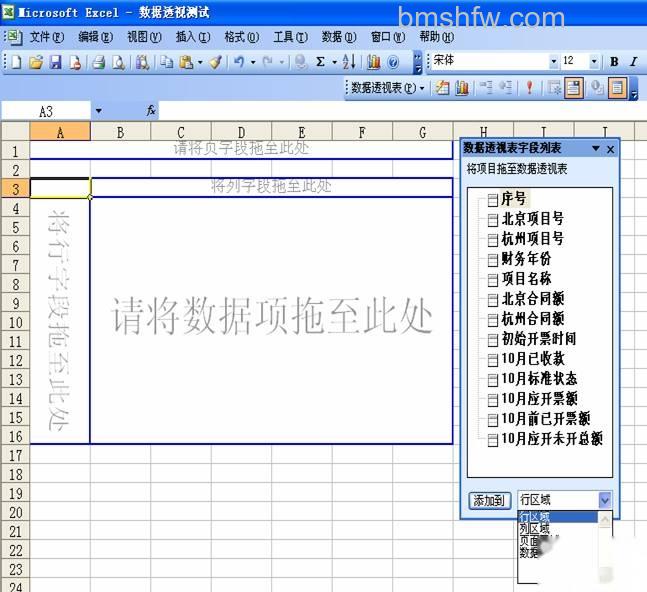Run spelling check or research tool
Viewport: 647px width, 592px height.
pos(142,63)
